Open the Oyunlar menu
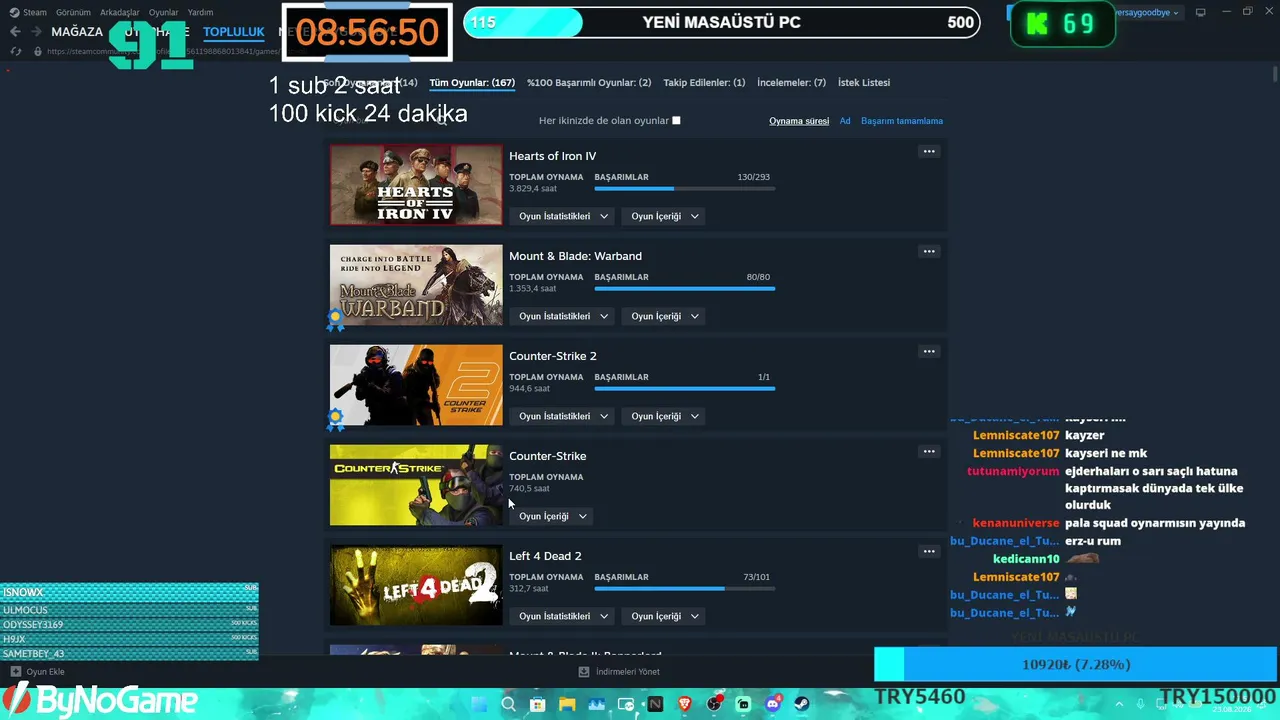The height and width of the screenshot is (720, 1280). click(x=163, y=12)
